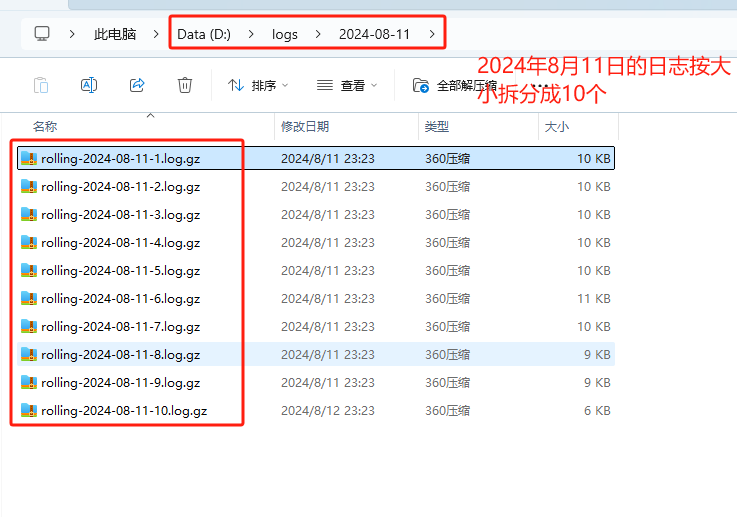Click archive icon of rolling-2024-08-11-1.log.gz
The image size is (737, 517).
pyautogui.click(x=29, y=158)
